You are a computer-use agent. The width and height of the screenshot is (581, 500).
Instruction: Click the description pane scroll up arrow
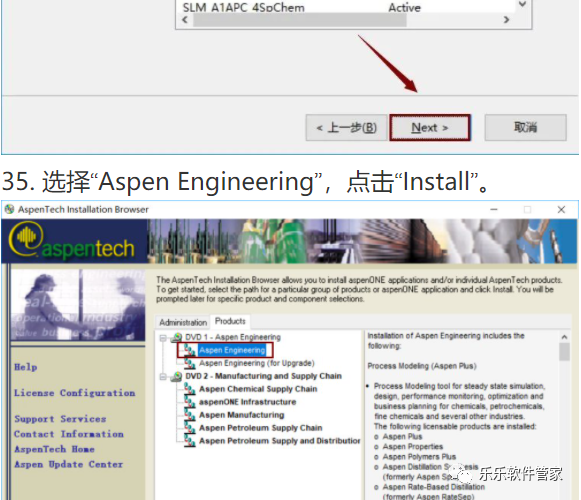click(x=564, y=337)
